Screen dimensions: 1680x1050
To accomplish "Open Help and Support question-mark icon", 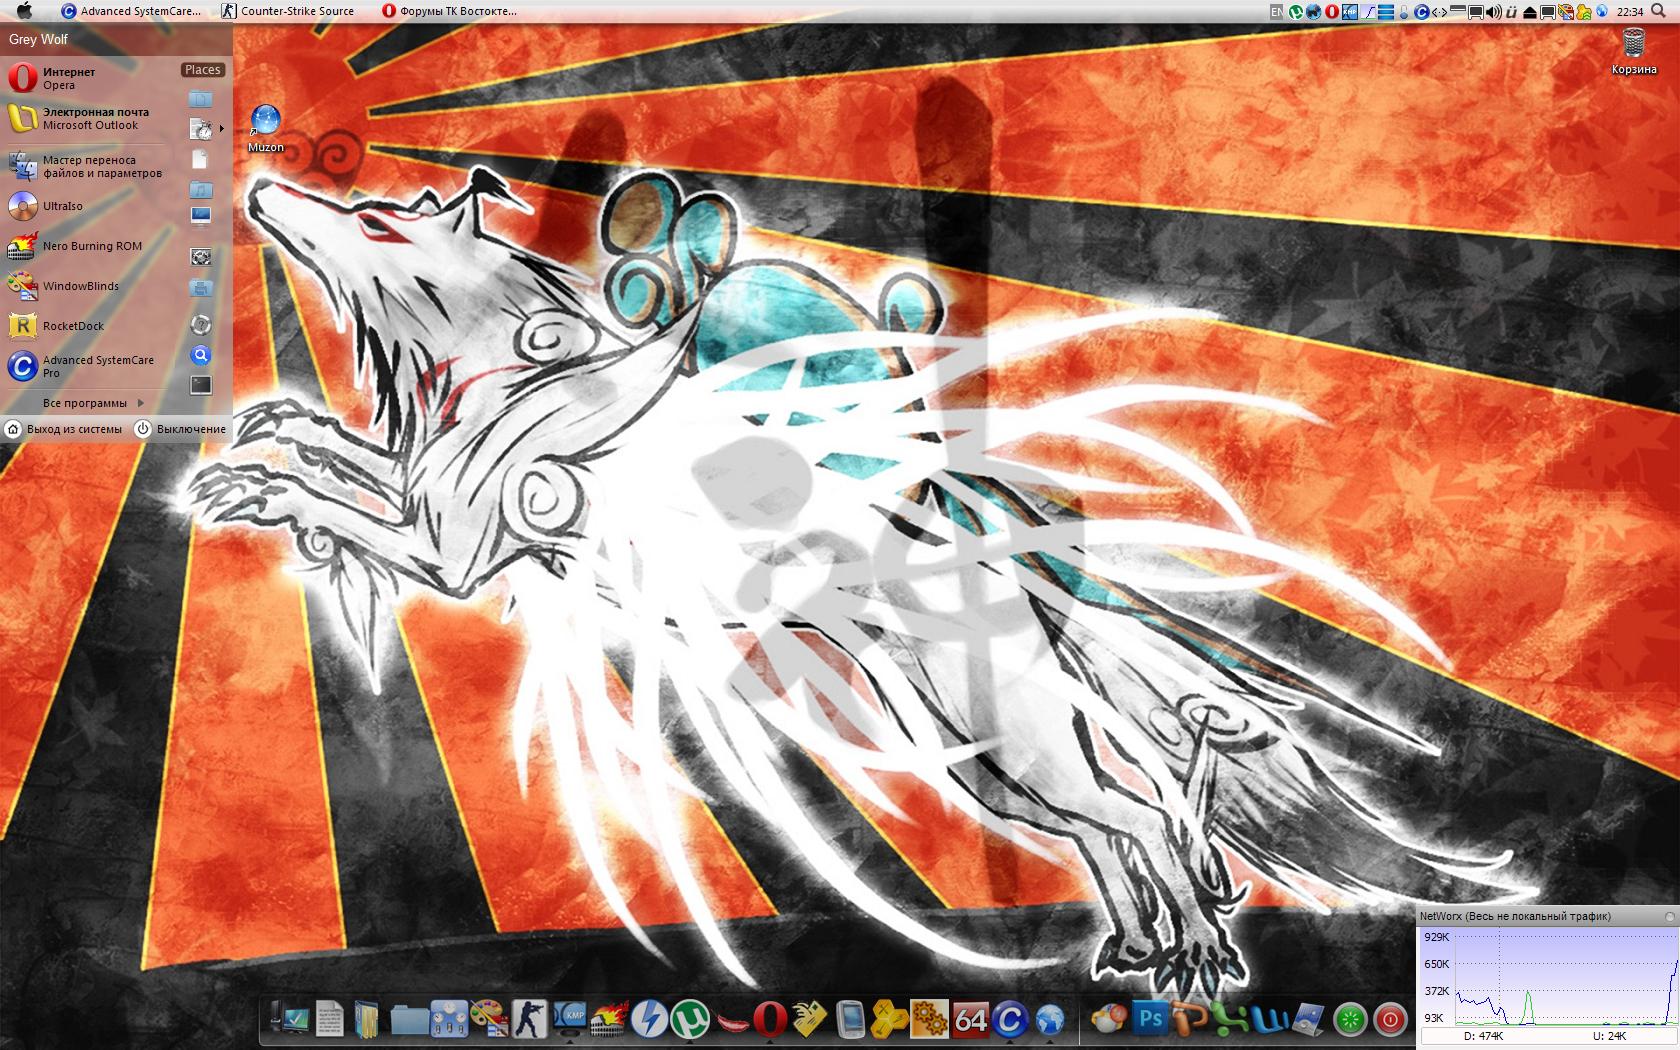I will coord(201,324).
